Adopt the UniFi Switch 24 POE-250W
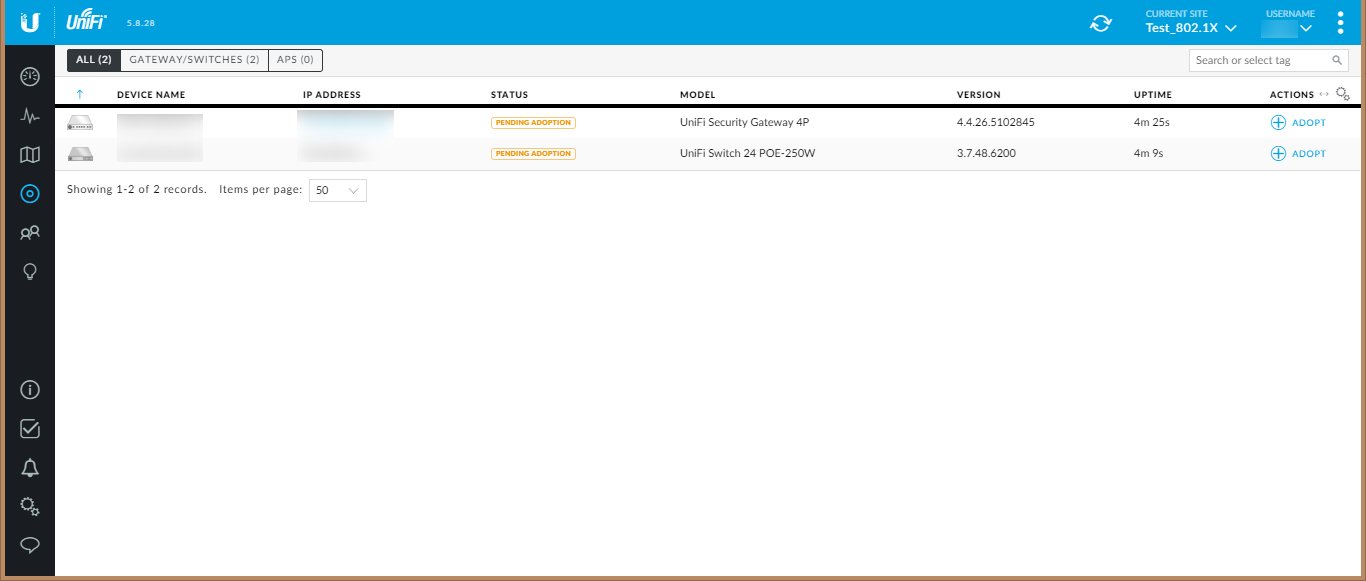 (x=1298, y=154)
